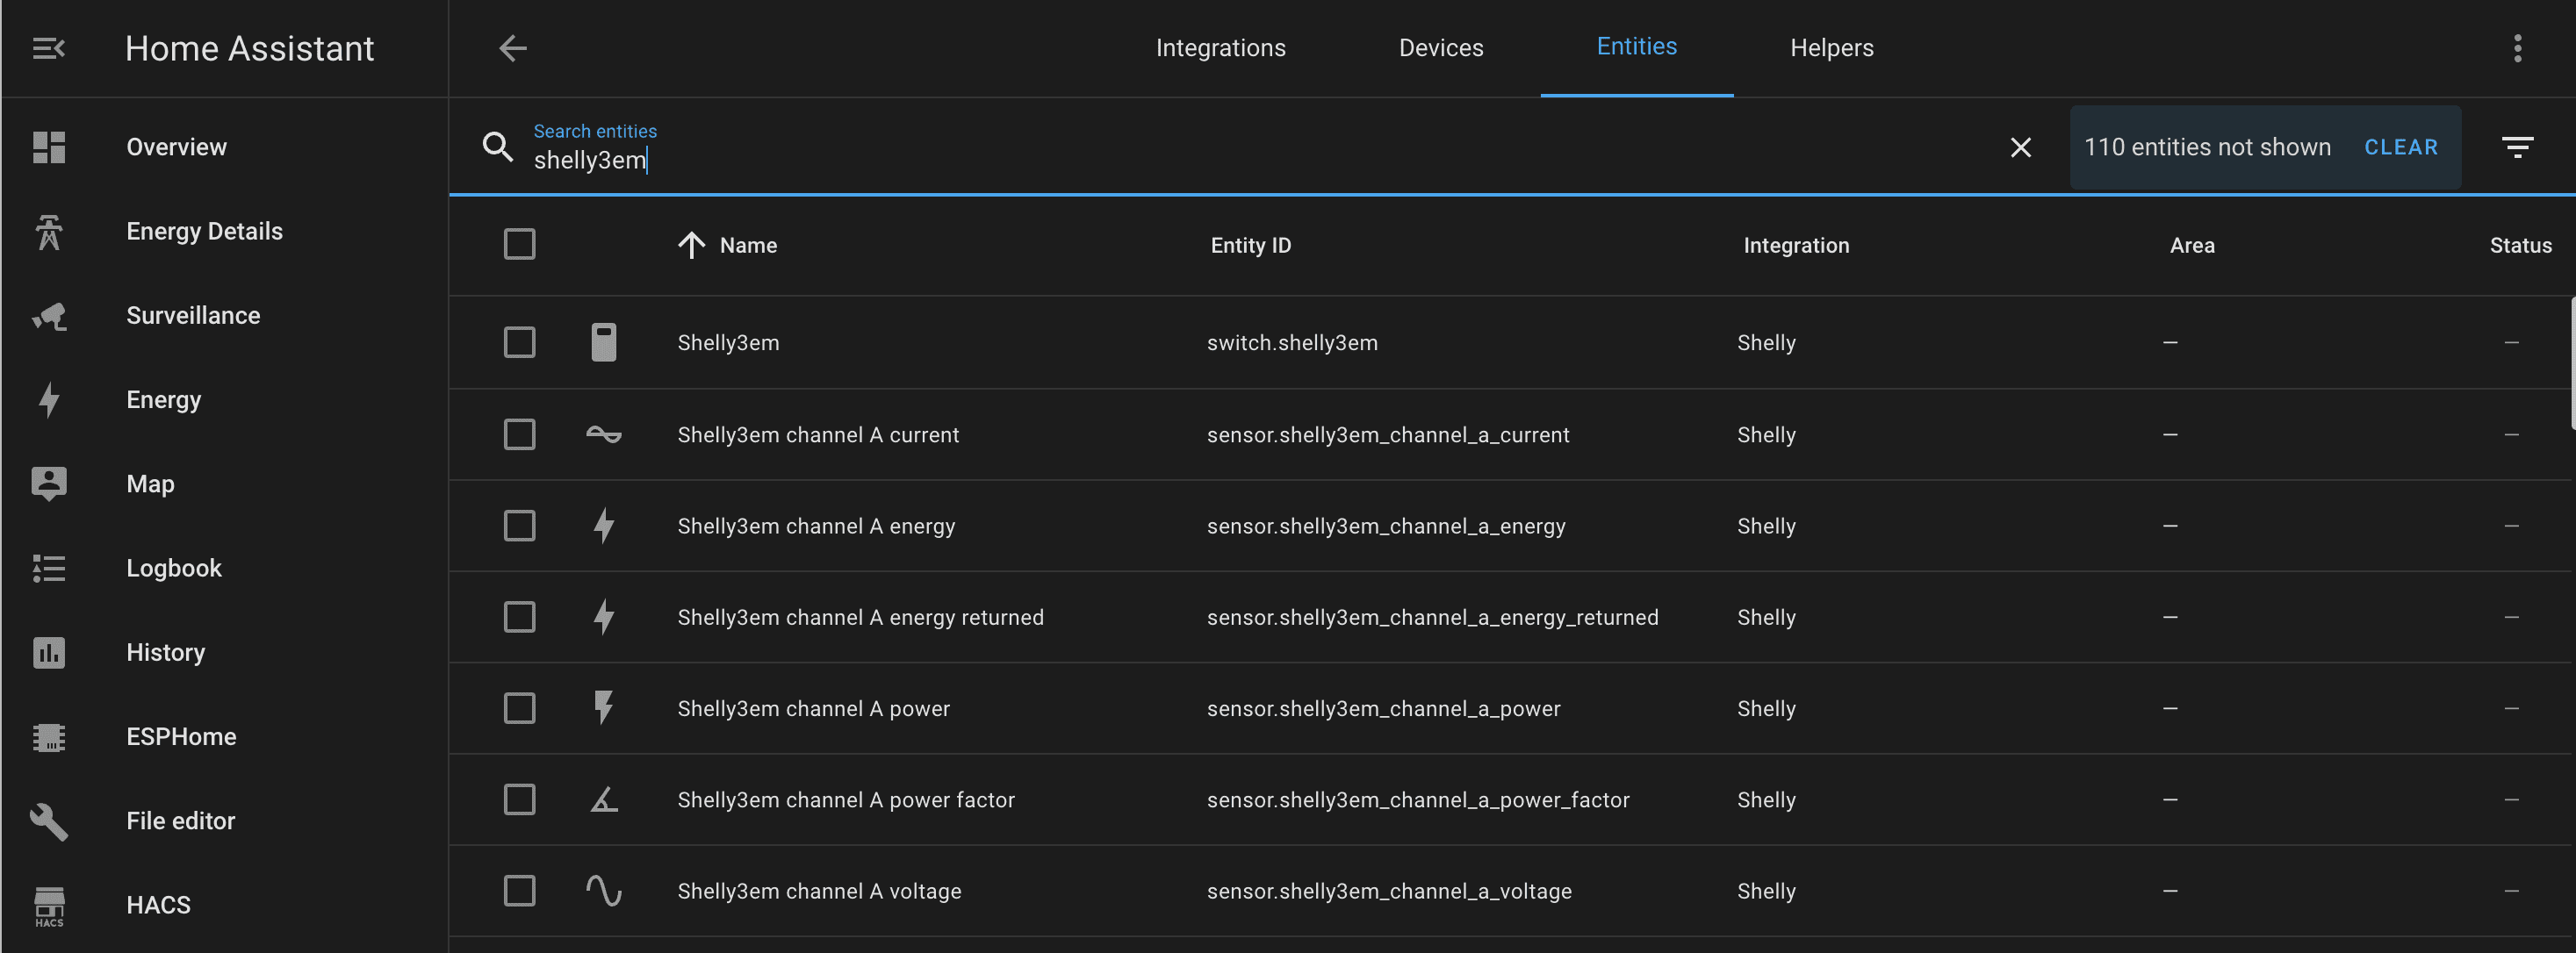This screenshot has width=2576, height=953.
Task: Sort by the Integration column header
Action: click(x=1796, y=245)
